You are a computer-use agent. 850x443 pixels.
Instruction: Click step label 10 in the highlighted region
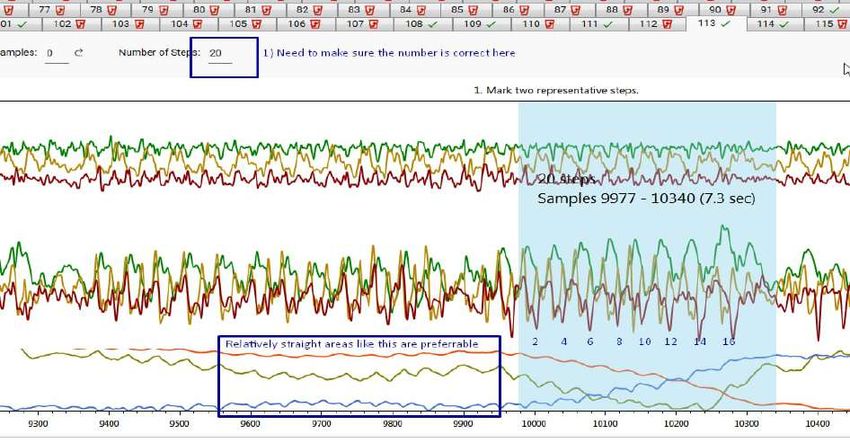click(645, 342)
